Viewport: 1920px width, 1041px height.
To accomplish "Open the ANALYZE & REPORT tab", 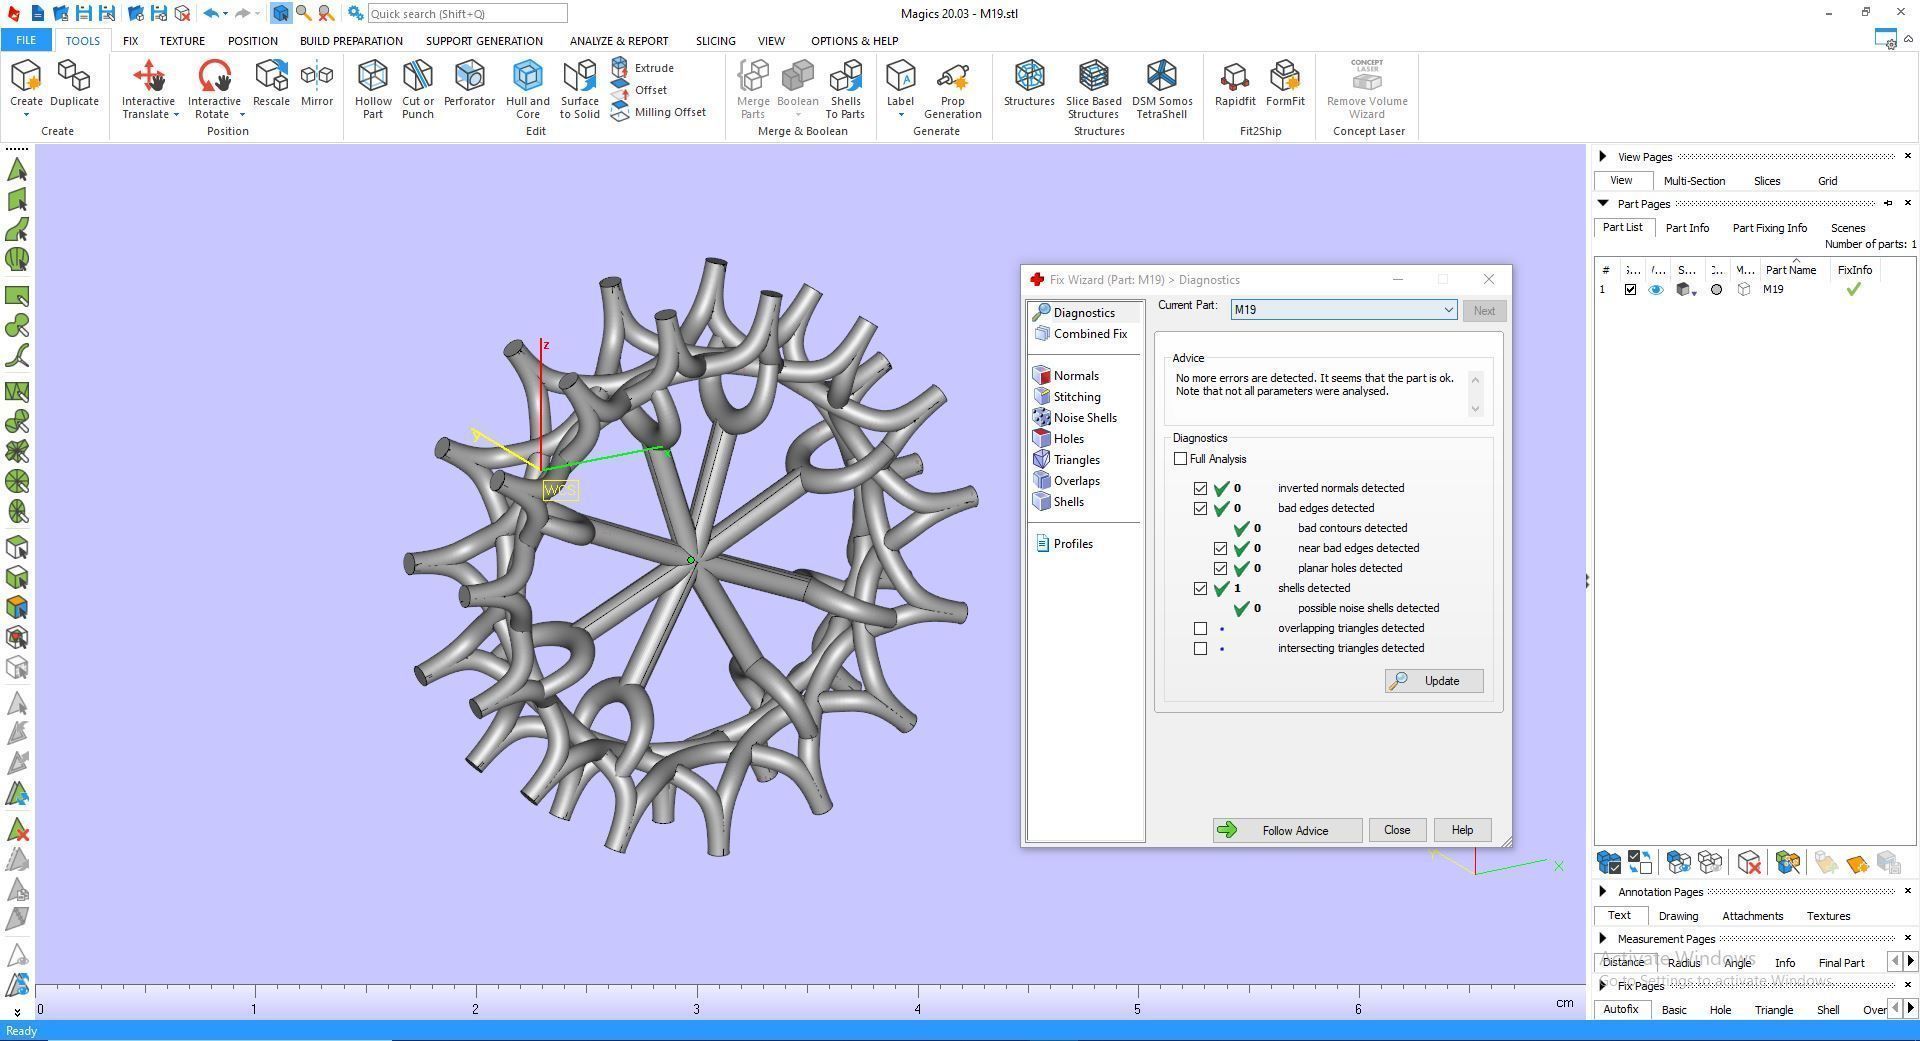I will click(619, 41).
